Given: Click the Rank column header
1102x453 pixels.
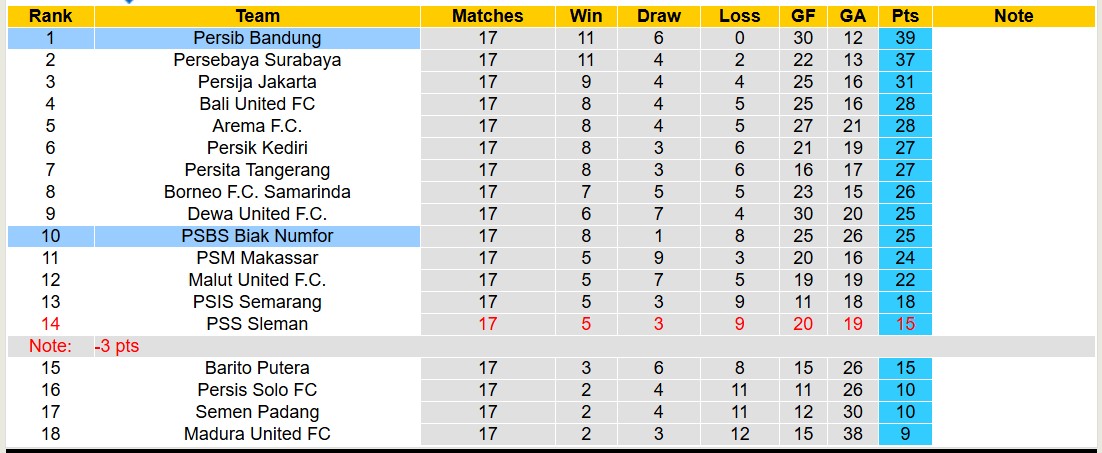Looking at the screenshot, I should click(x=49, y=16).
